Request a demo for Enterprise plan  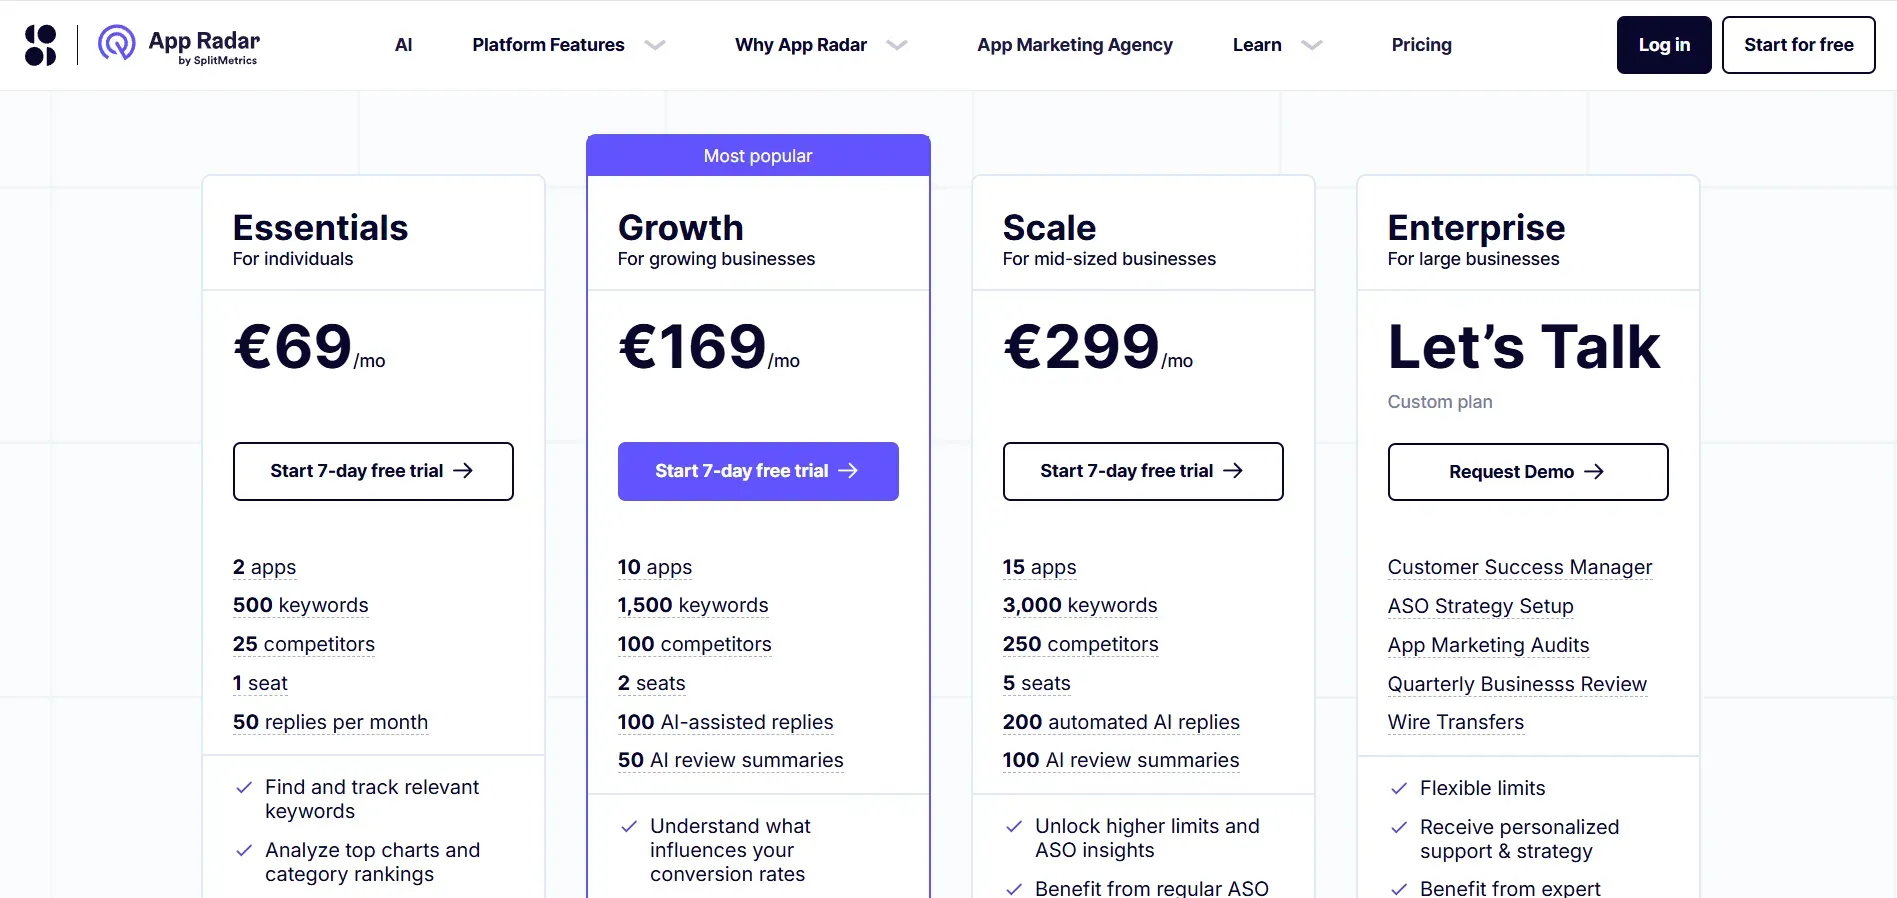[x=1527, y=472]
